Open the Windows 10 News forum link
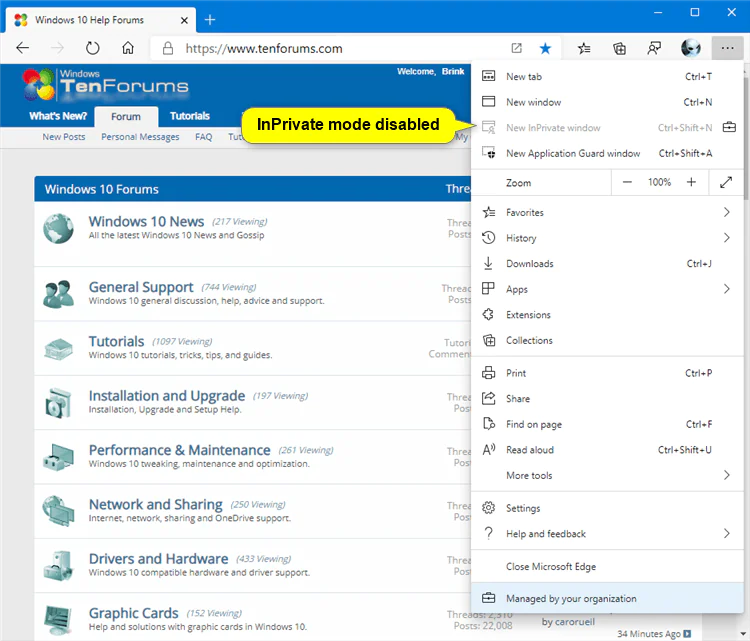The height and width of the screenshot is (641, 750). point(146,221)
